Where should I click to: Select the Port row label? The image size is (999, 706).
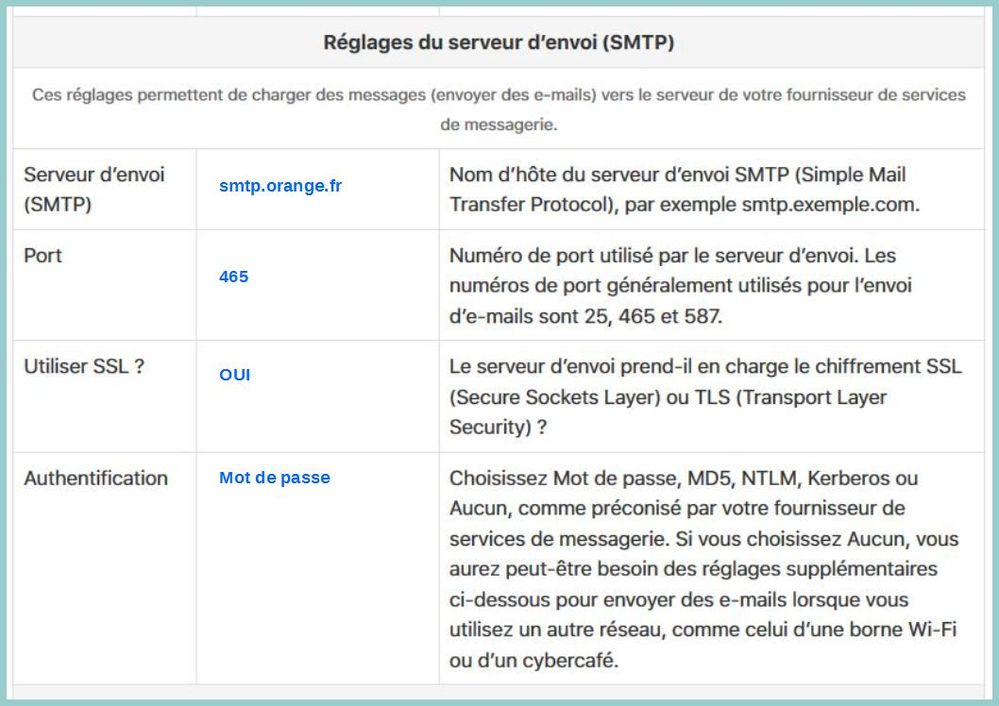click(x=43, y=256)
